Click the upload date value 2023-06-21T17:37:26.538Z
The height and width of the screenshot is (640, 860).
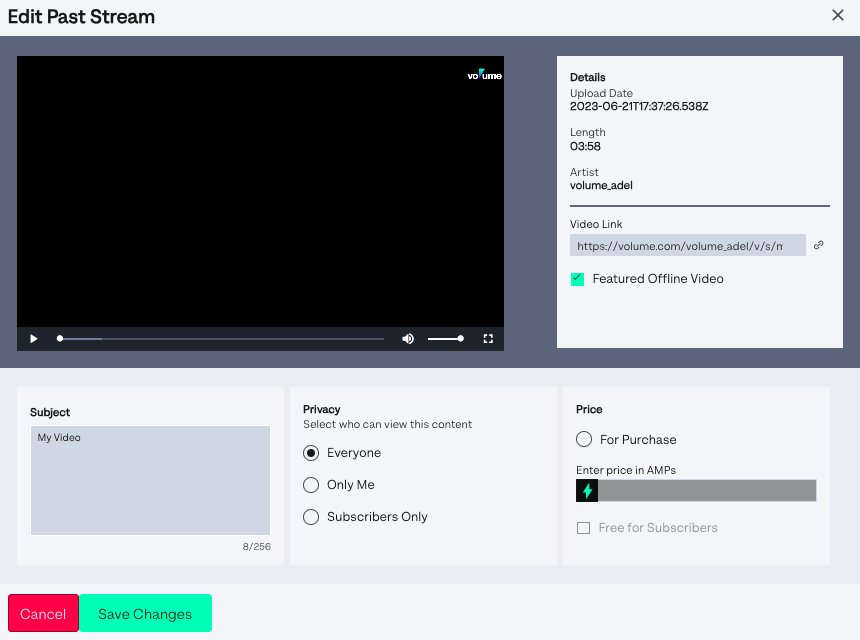[639, 106]
